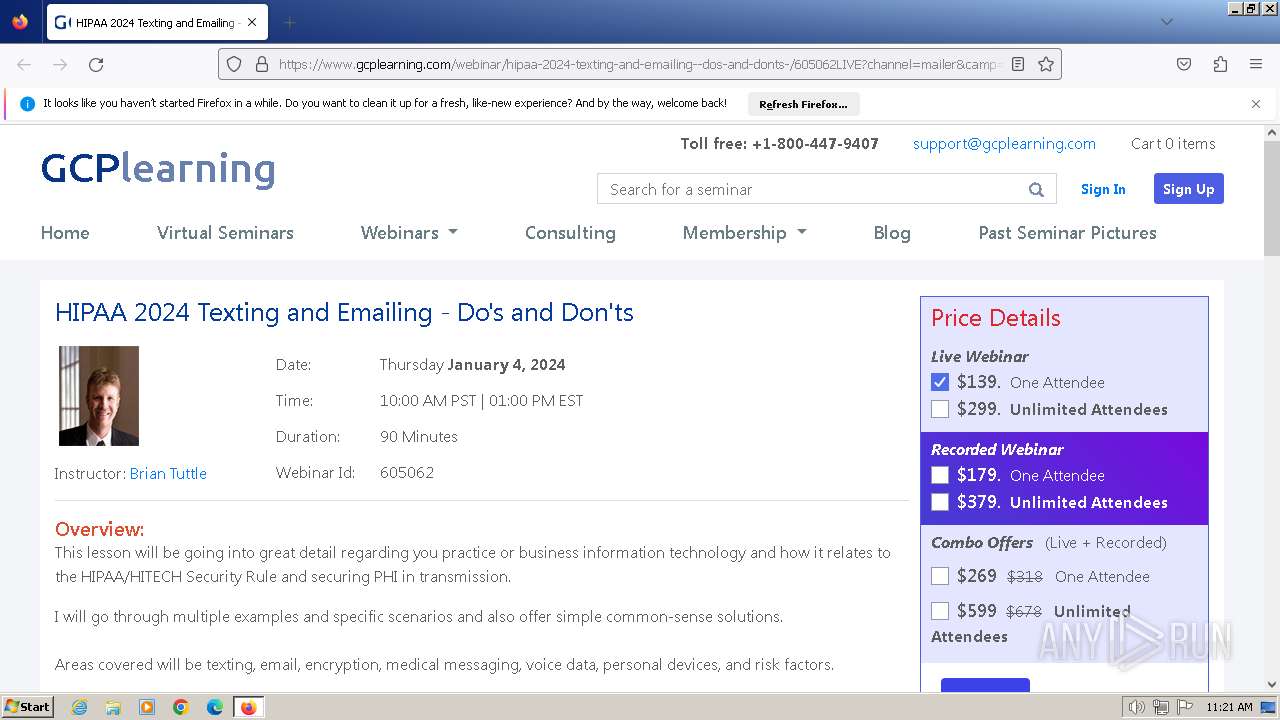Click the browser address bar

(640, 64)
